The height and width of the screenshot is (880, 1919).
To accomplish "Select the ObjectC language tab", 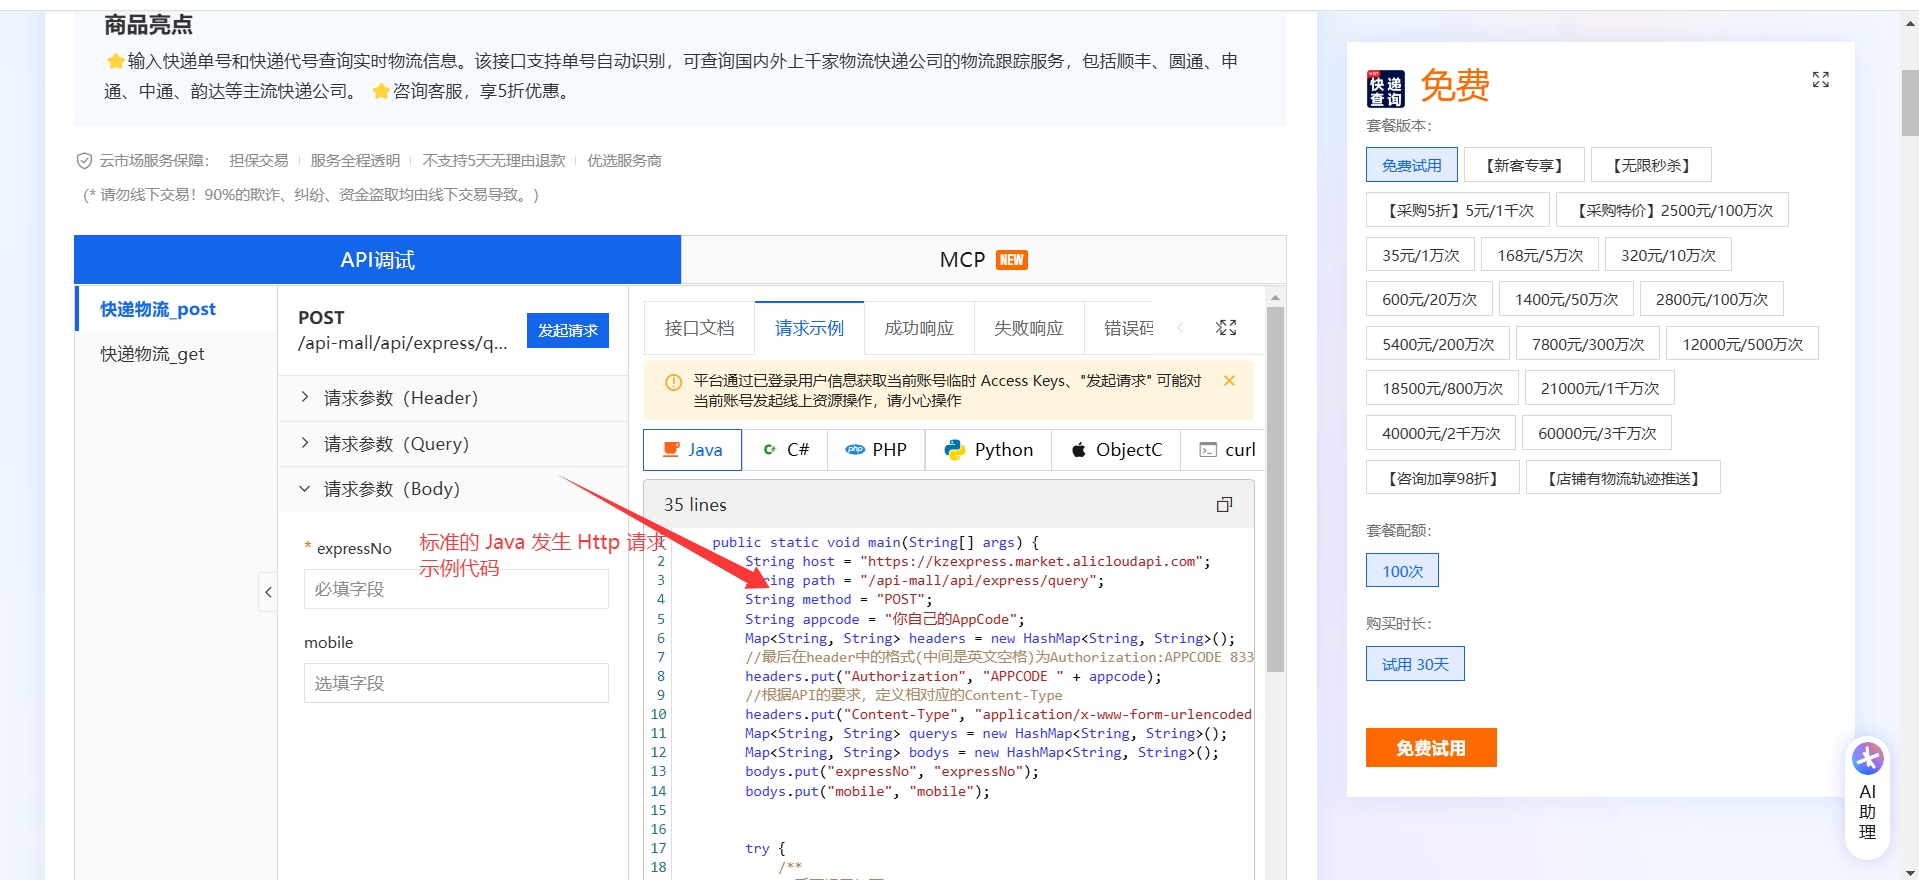I will (1116, 450).
